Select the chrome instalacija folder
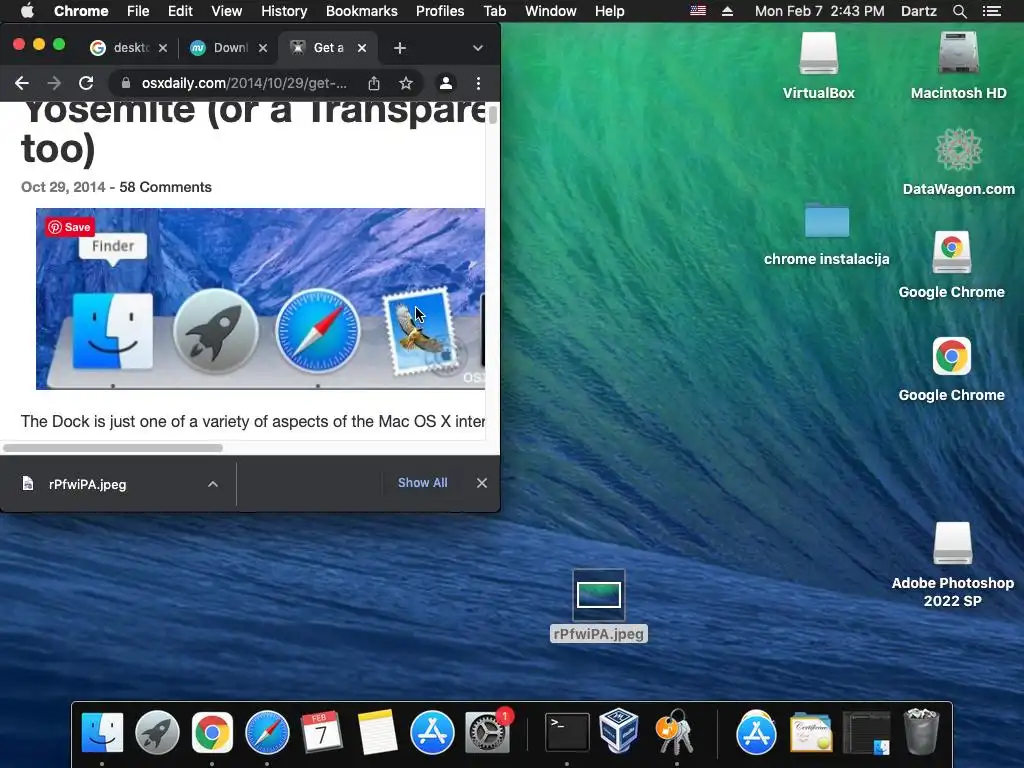 tap(826, 234)
